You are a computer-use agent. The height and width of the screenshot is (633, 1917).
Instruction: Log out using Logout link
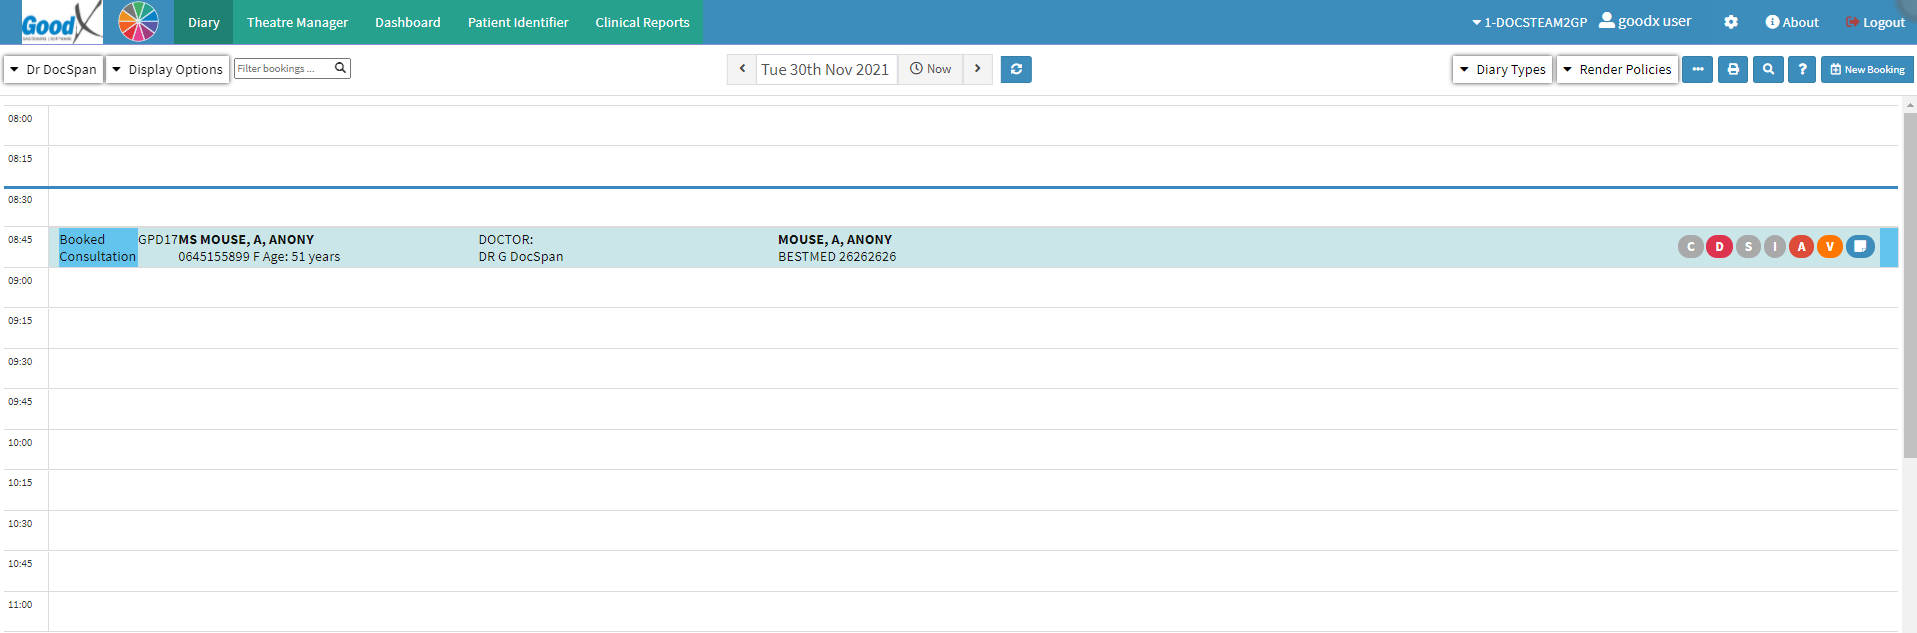coord(1875,22)
